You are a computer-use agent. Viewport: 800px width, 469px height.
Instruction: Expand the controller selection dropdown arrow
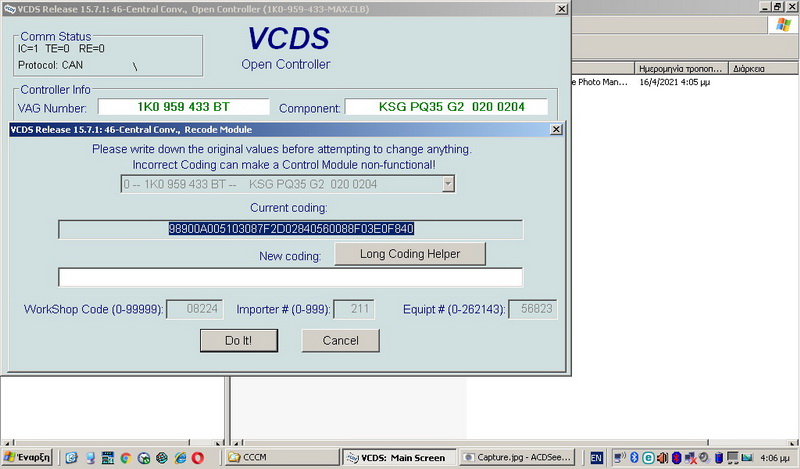click(x=448, y=184)
